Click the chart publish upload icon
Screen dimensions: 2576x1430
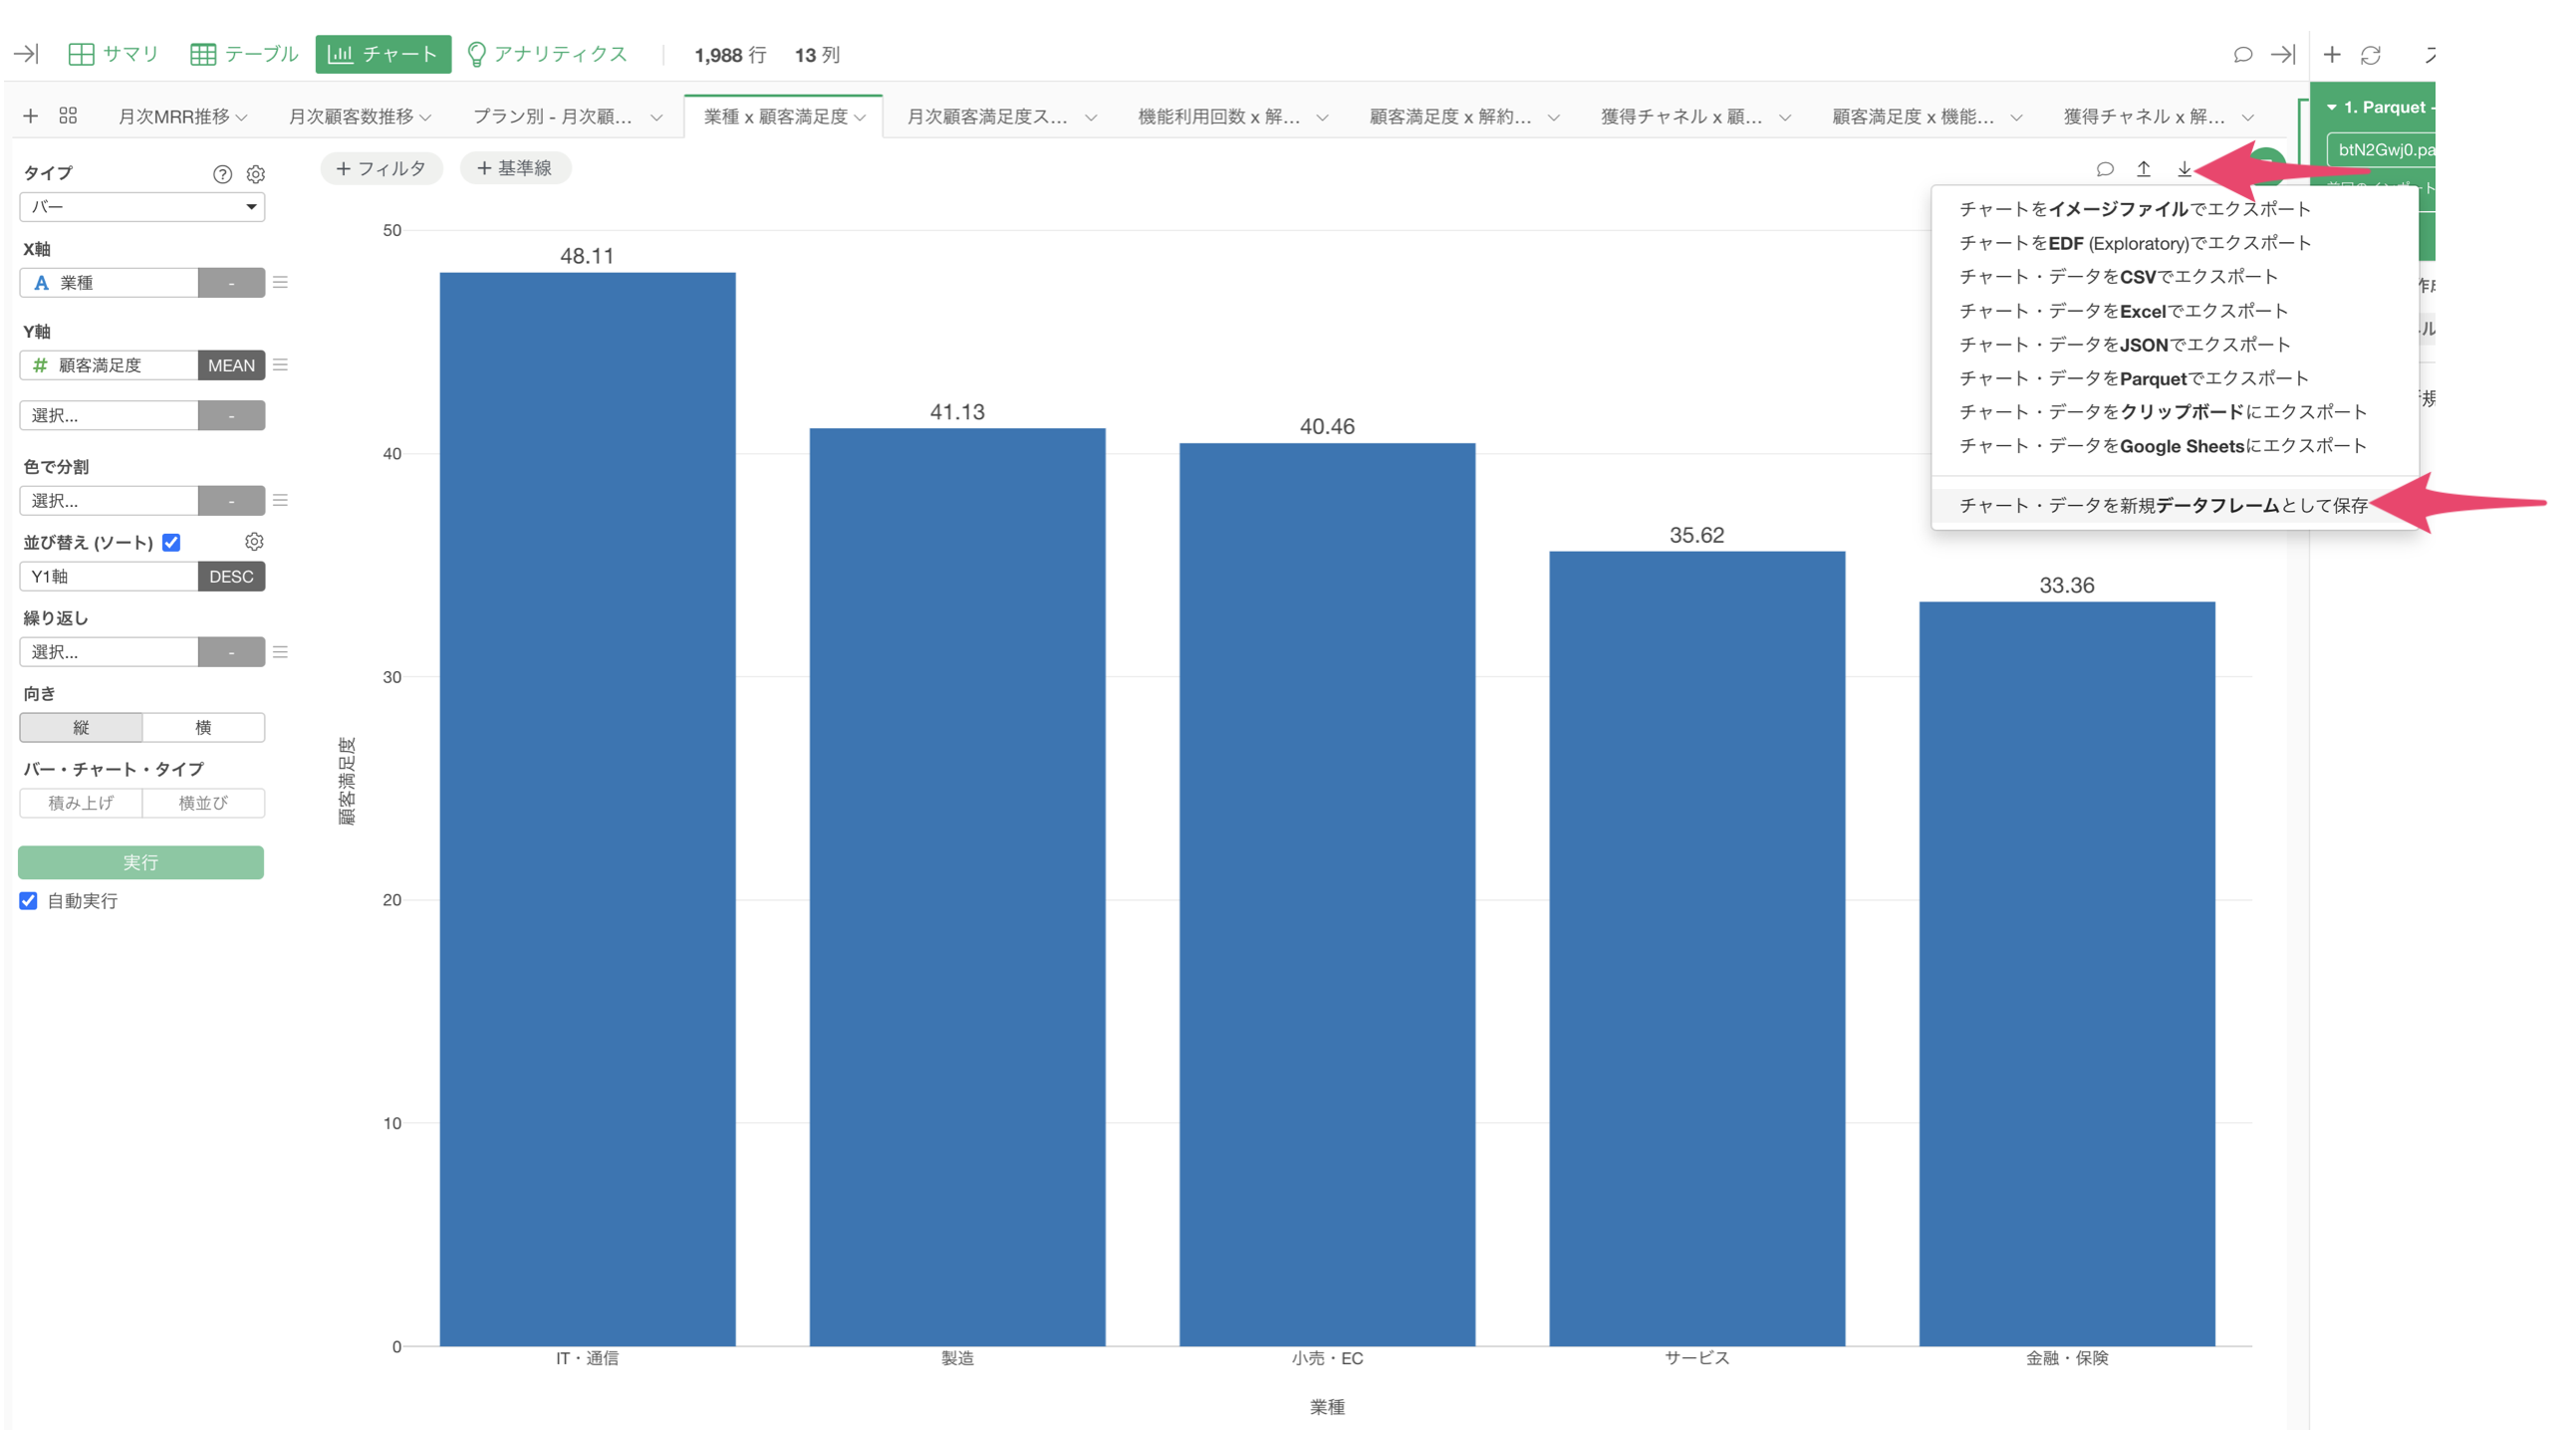point(2143,169)
